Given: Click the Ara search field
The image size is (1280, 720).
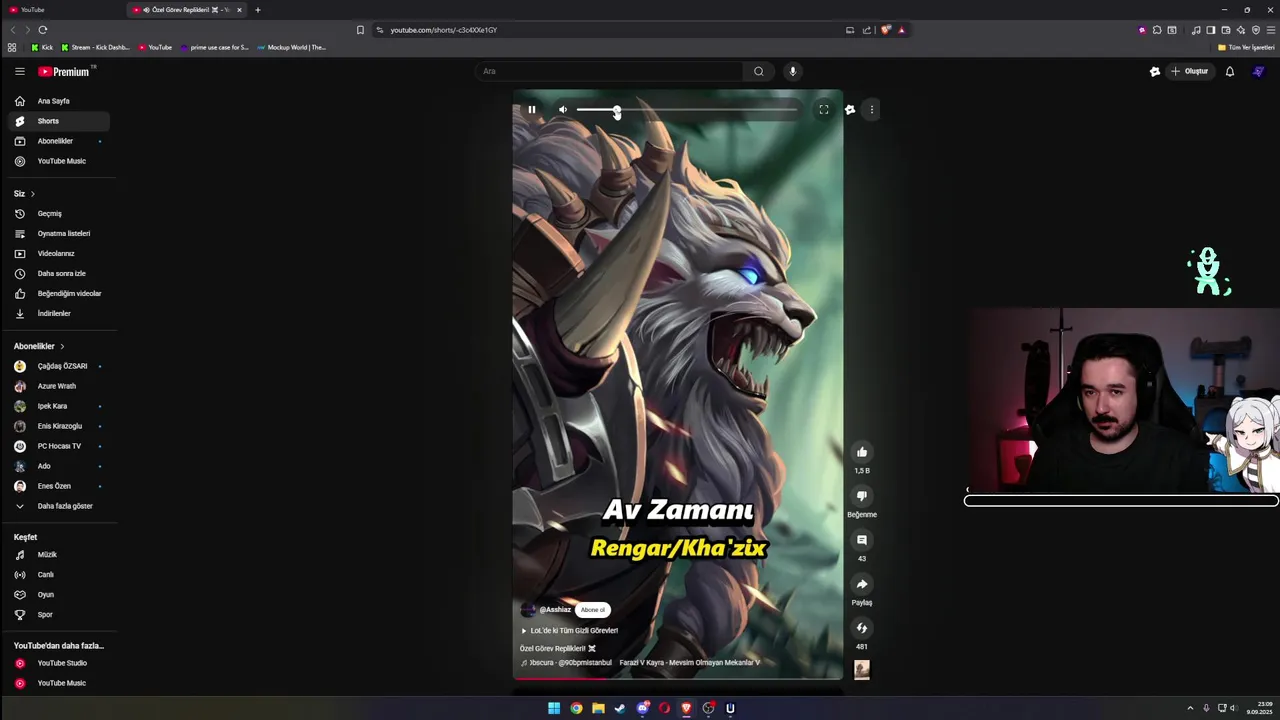Looking at the screenshot, I should (608, 71).
